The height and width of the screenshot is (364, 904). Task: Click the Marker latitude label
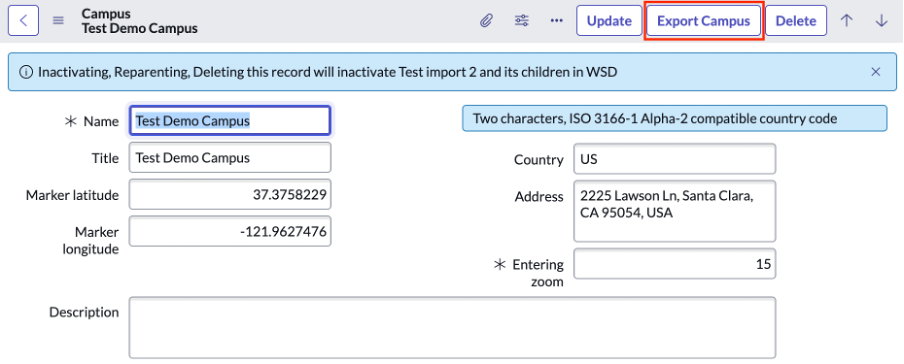tap(72, 195)
